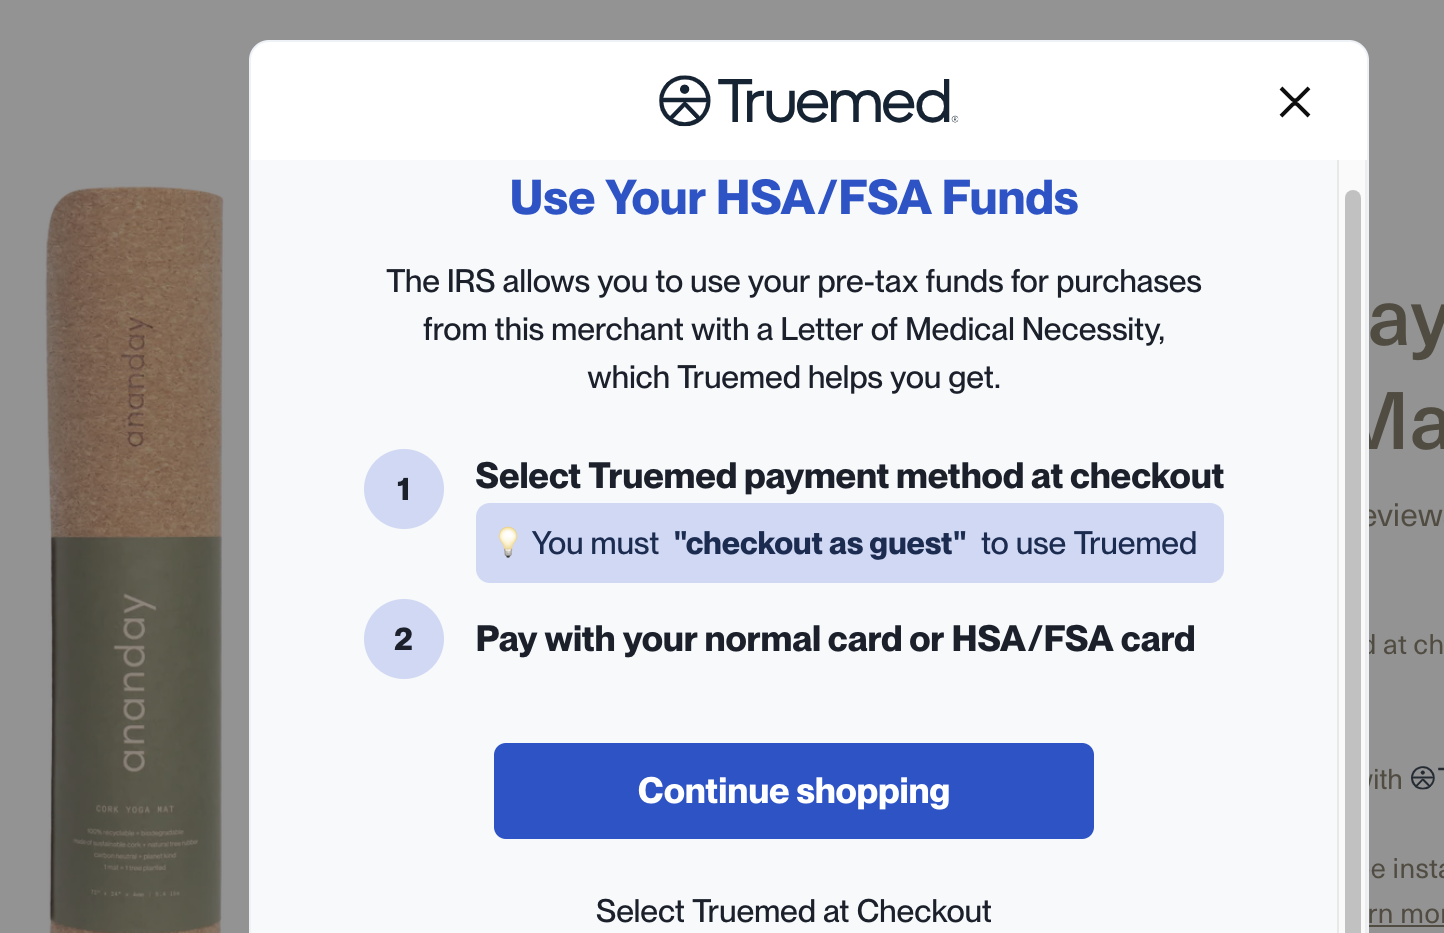
Task: Click the Truemed circular figure logo icon
Action: [x=684, y=101]
